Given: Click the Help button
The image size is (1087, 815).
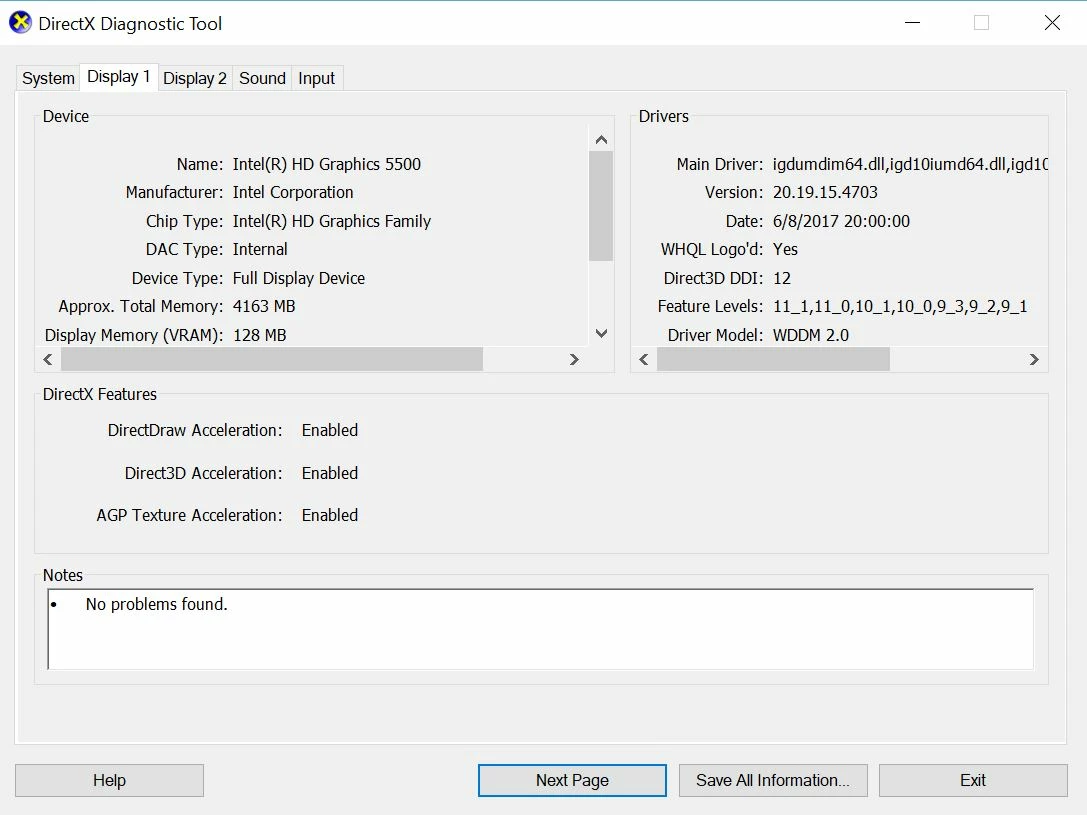Looking at the screenshot, I should 110,780.
